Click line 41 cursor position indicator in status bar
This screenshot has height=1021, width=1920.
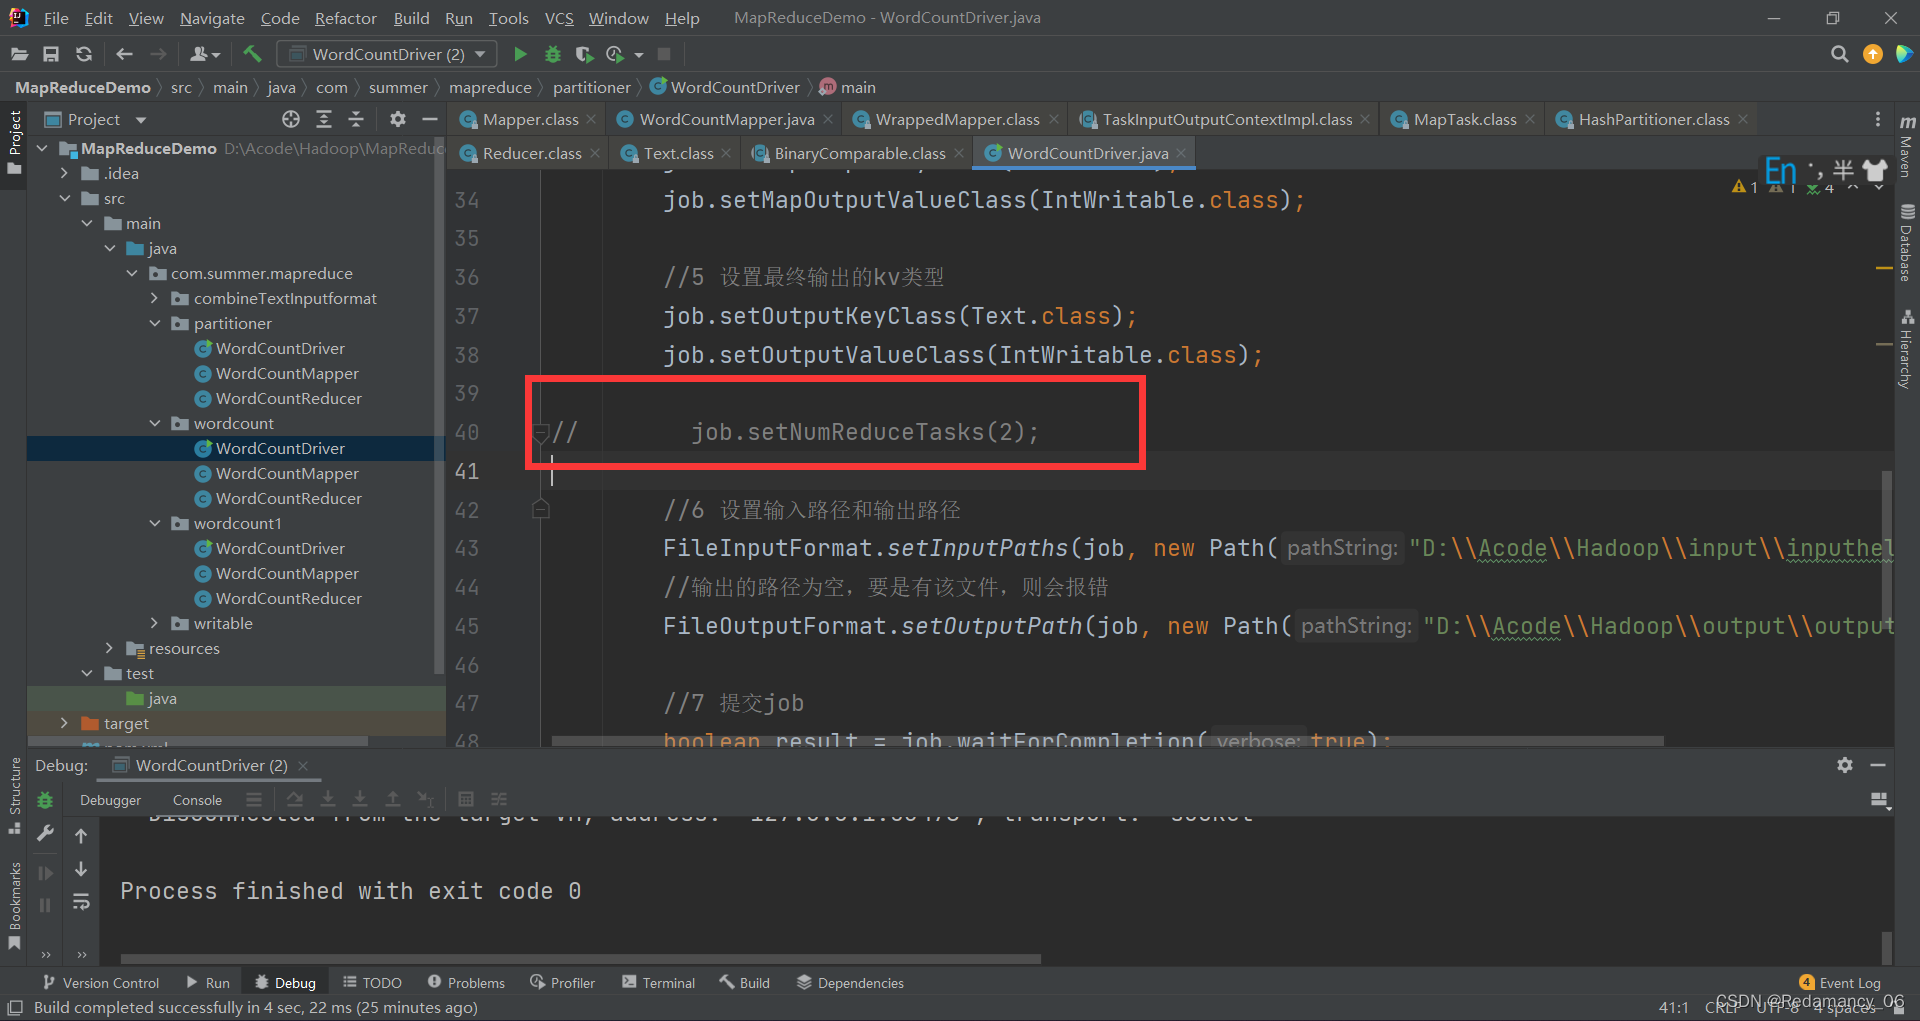point(1673,1008)
